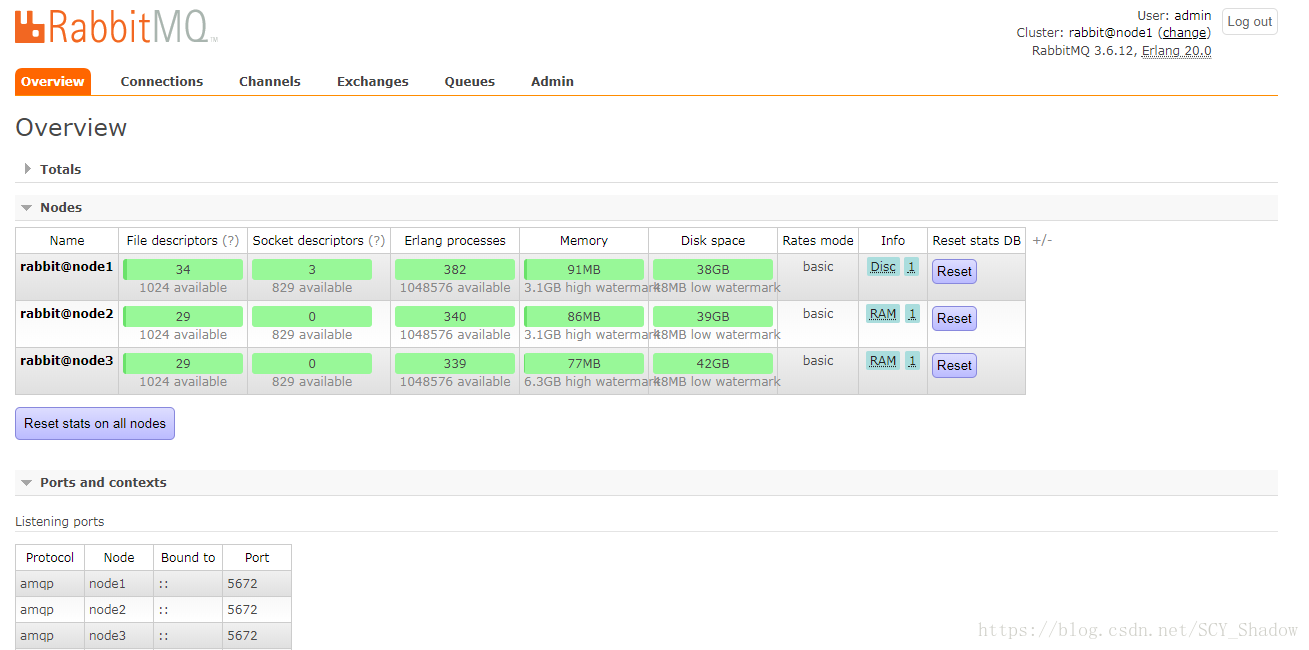
Task: Open Socket descriptors help question mark
Action: tap(377, 241)
